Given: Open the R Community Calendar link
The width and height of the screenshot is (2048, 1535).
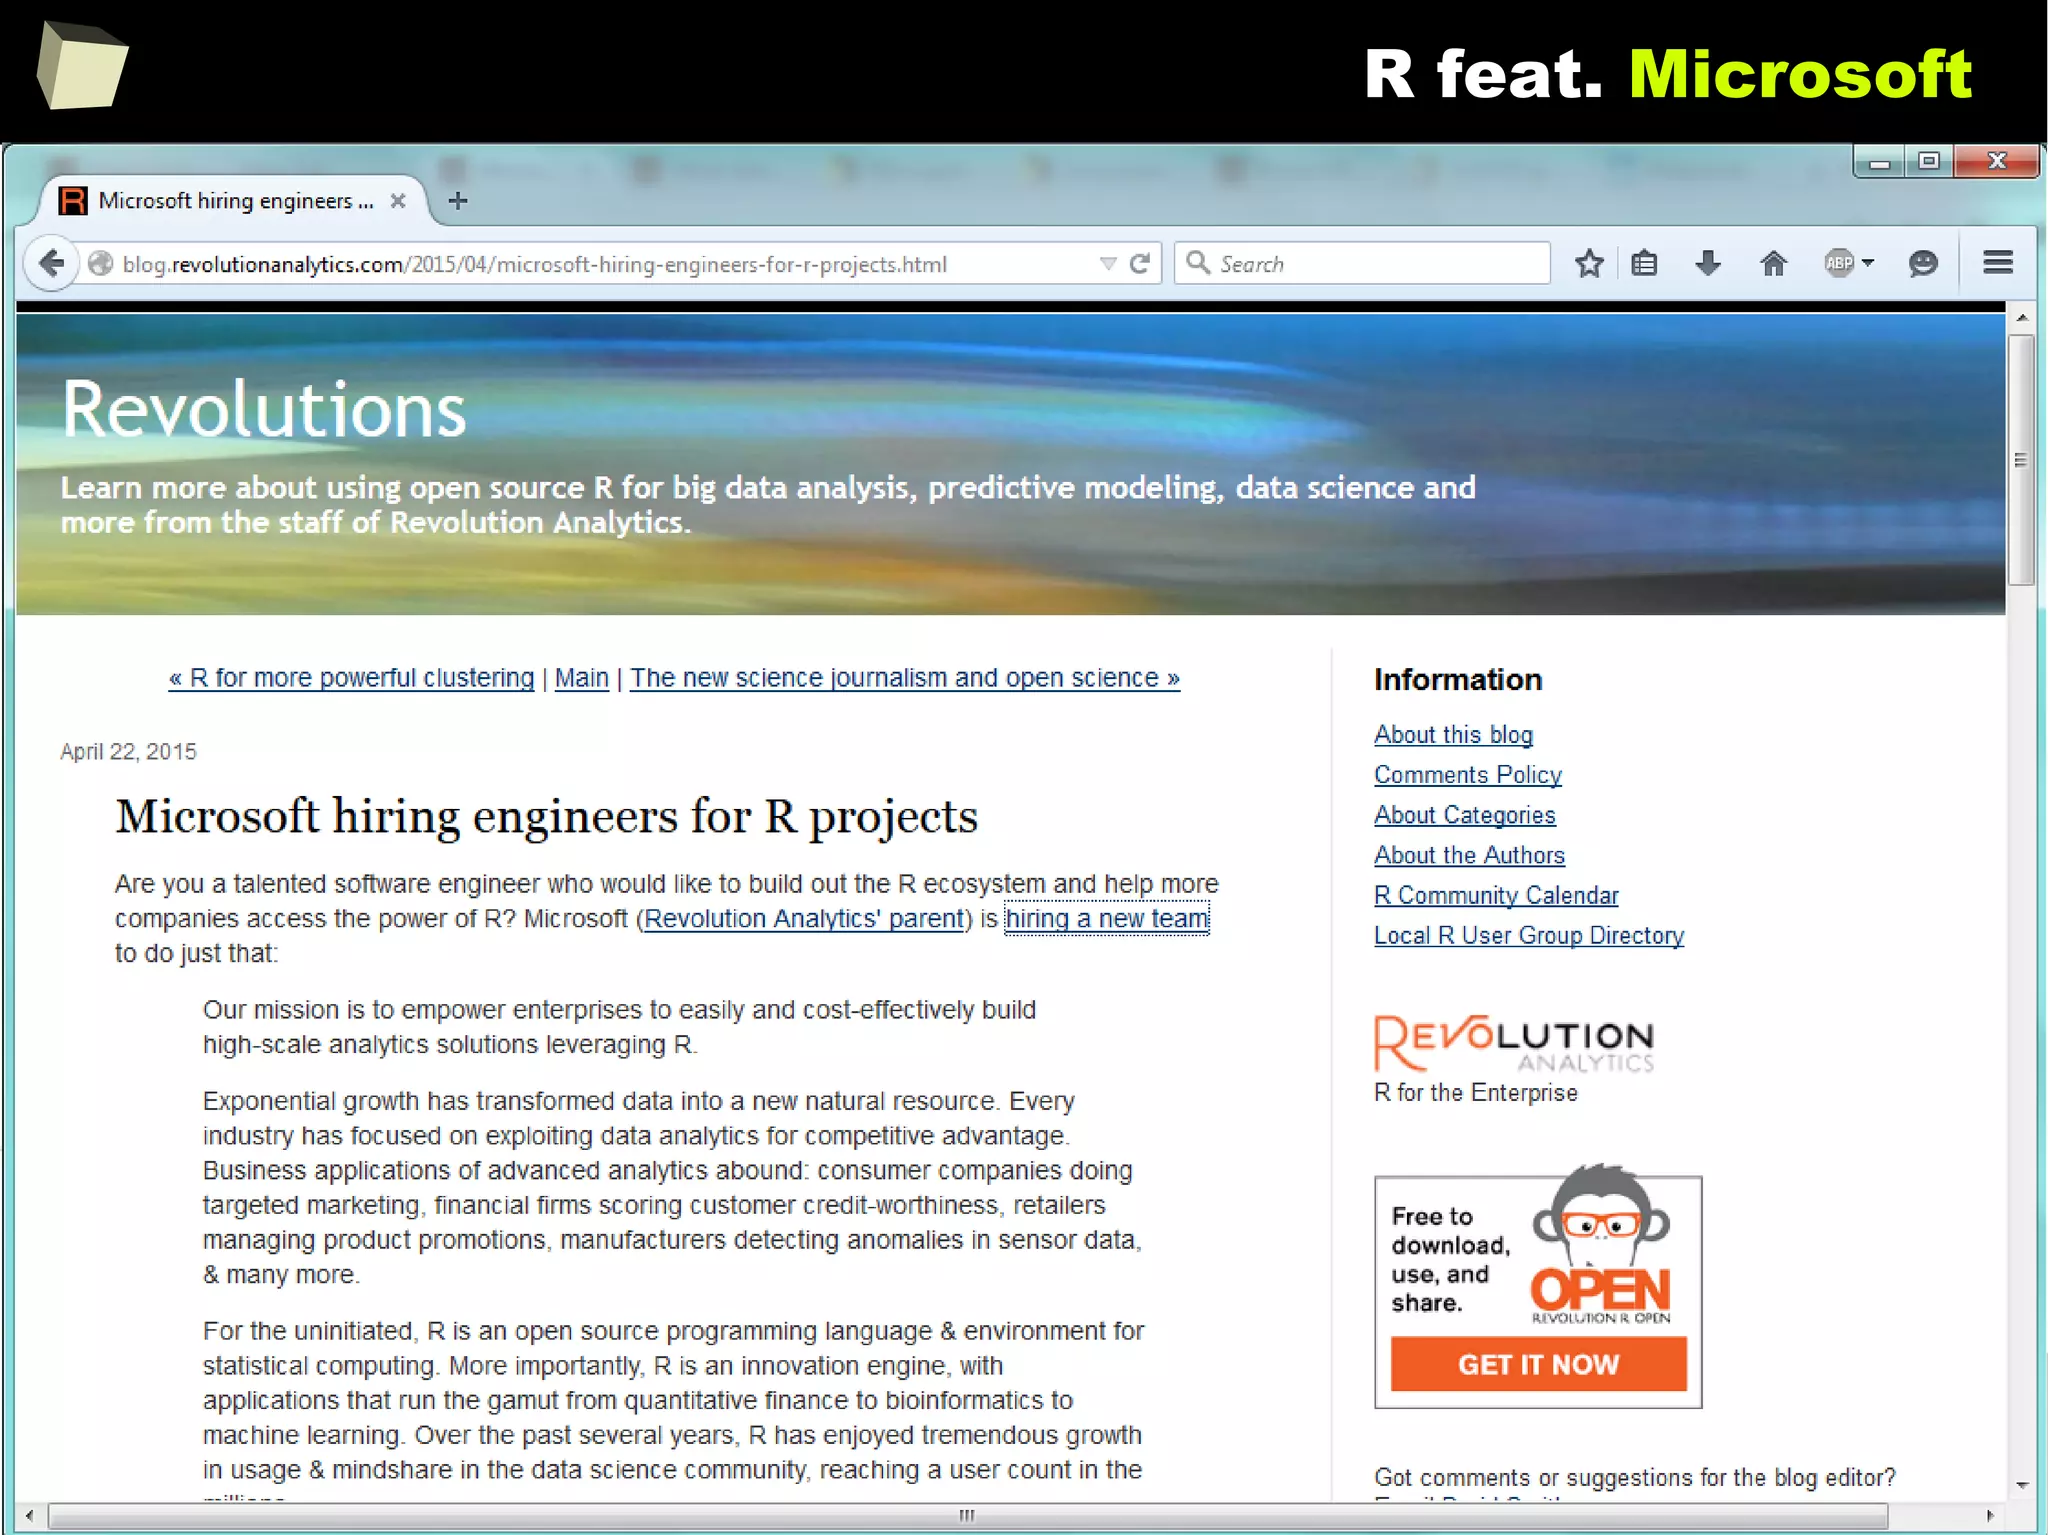Looking at the screenshot, I should [x=1496, y=895].
